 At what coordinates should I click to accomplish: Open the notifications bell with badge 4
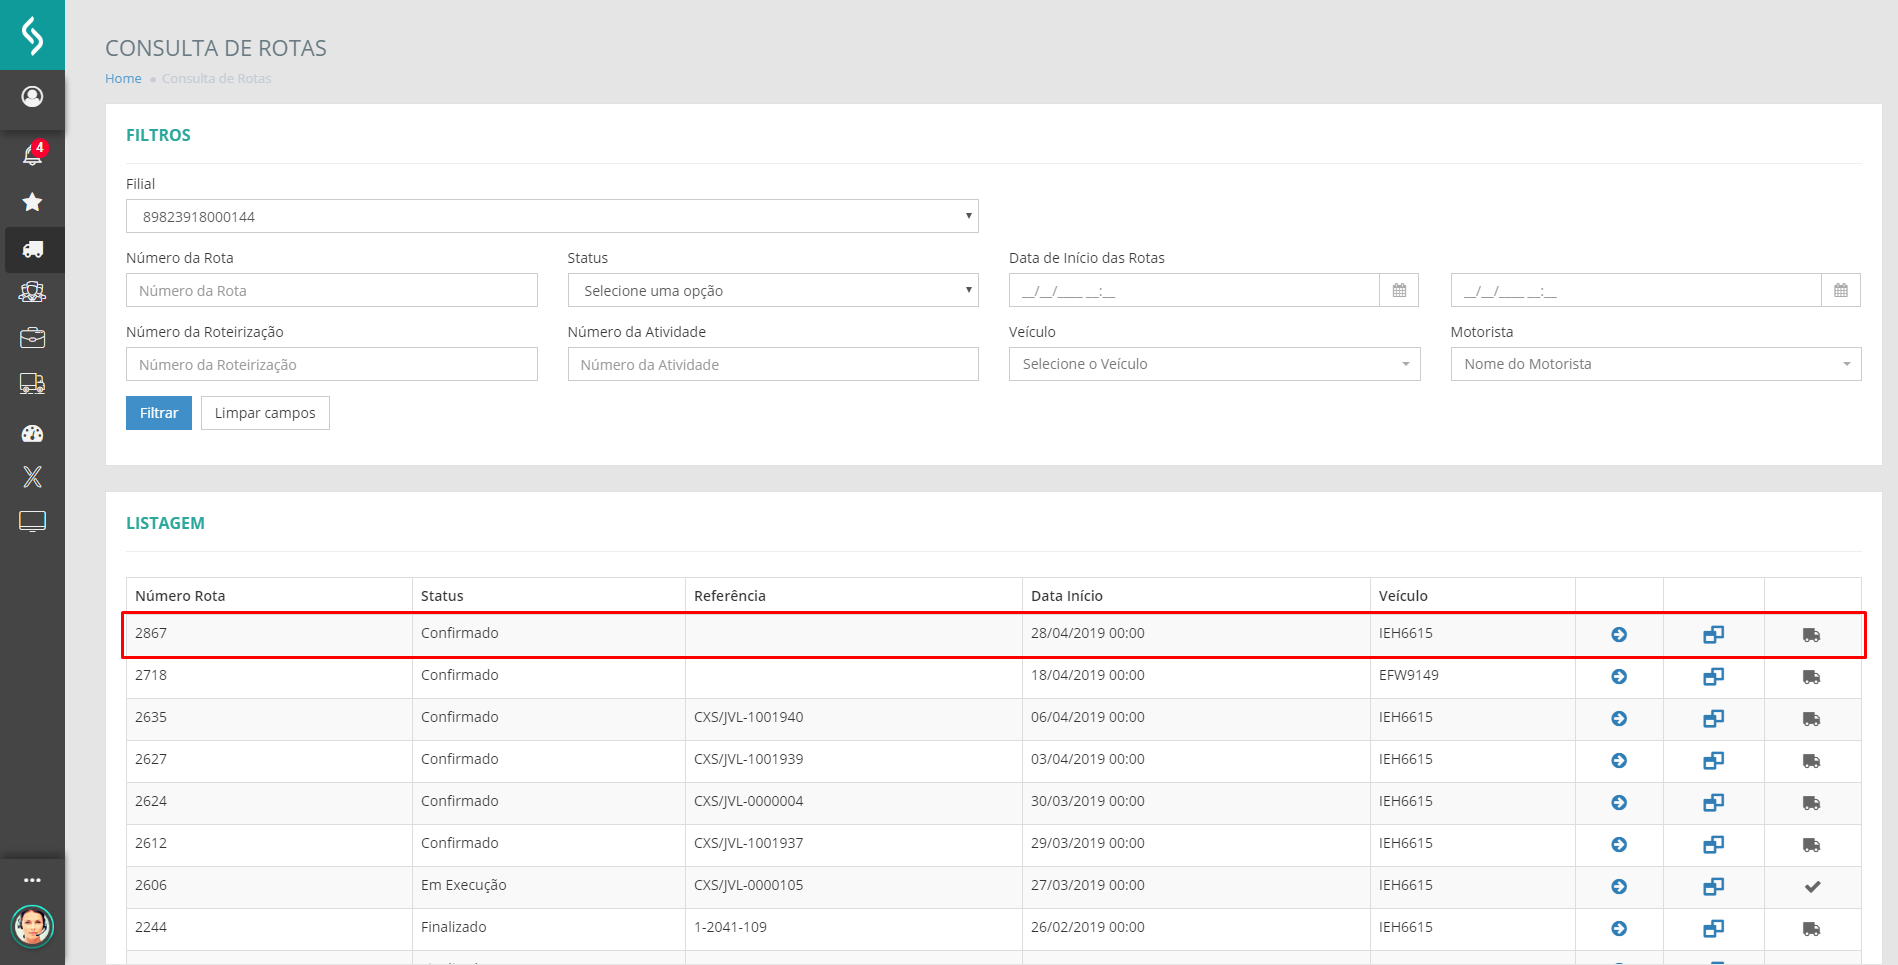[32, 154]
